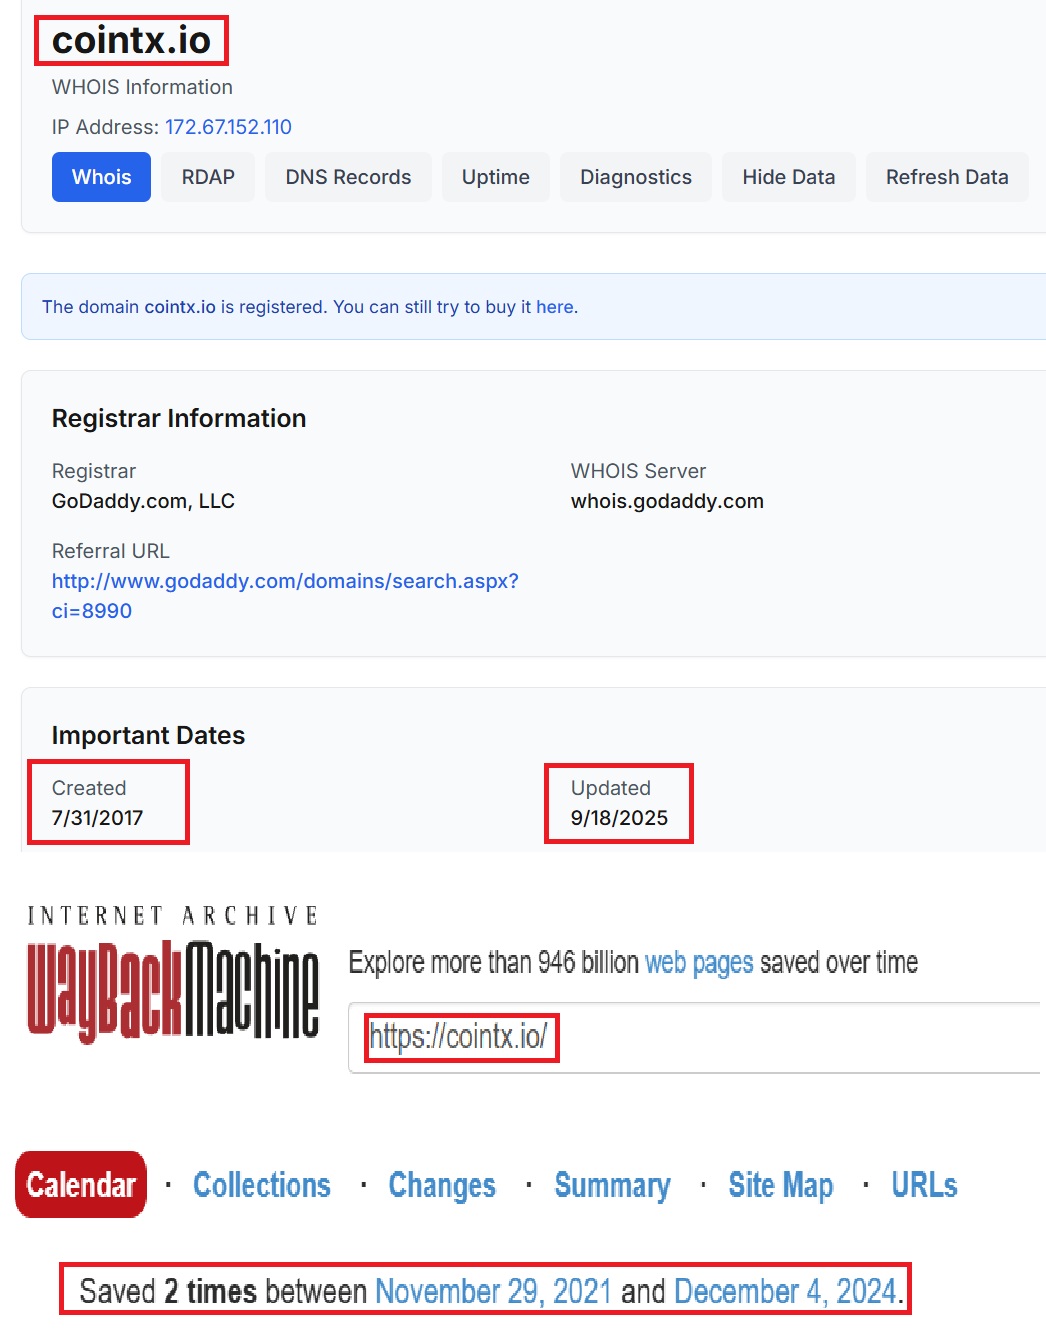Click the cointx.io link in the notice banner
This screenshot has height=1334, width=1046.
tap(180, 307)
